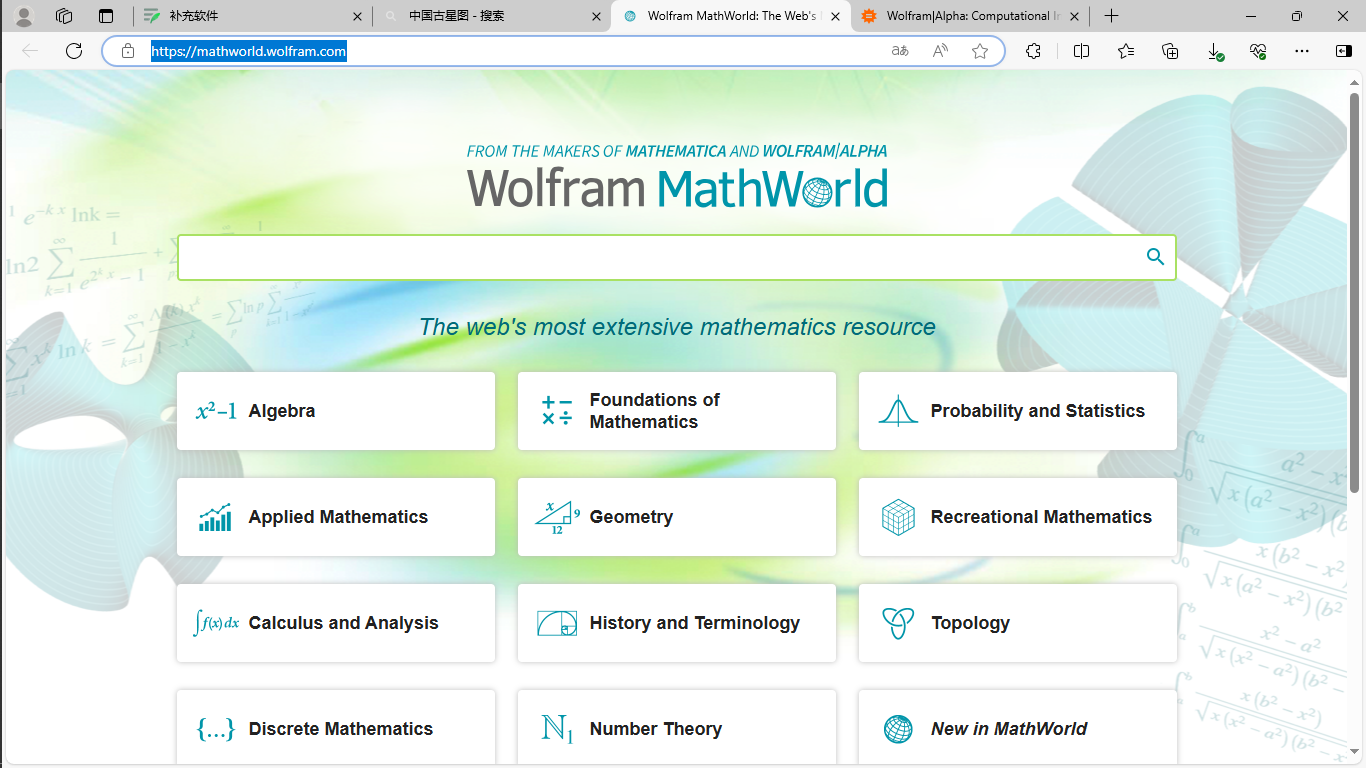Open the workspaces icon
The image size is (1366, 768).
[64, 16]
